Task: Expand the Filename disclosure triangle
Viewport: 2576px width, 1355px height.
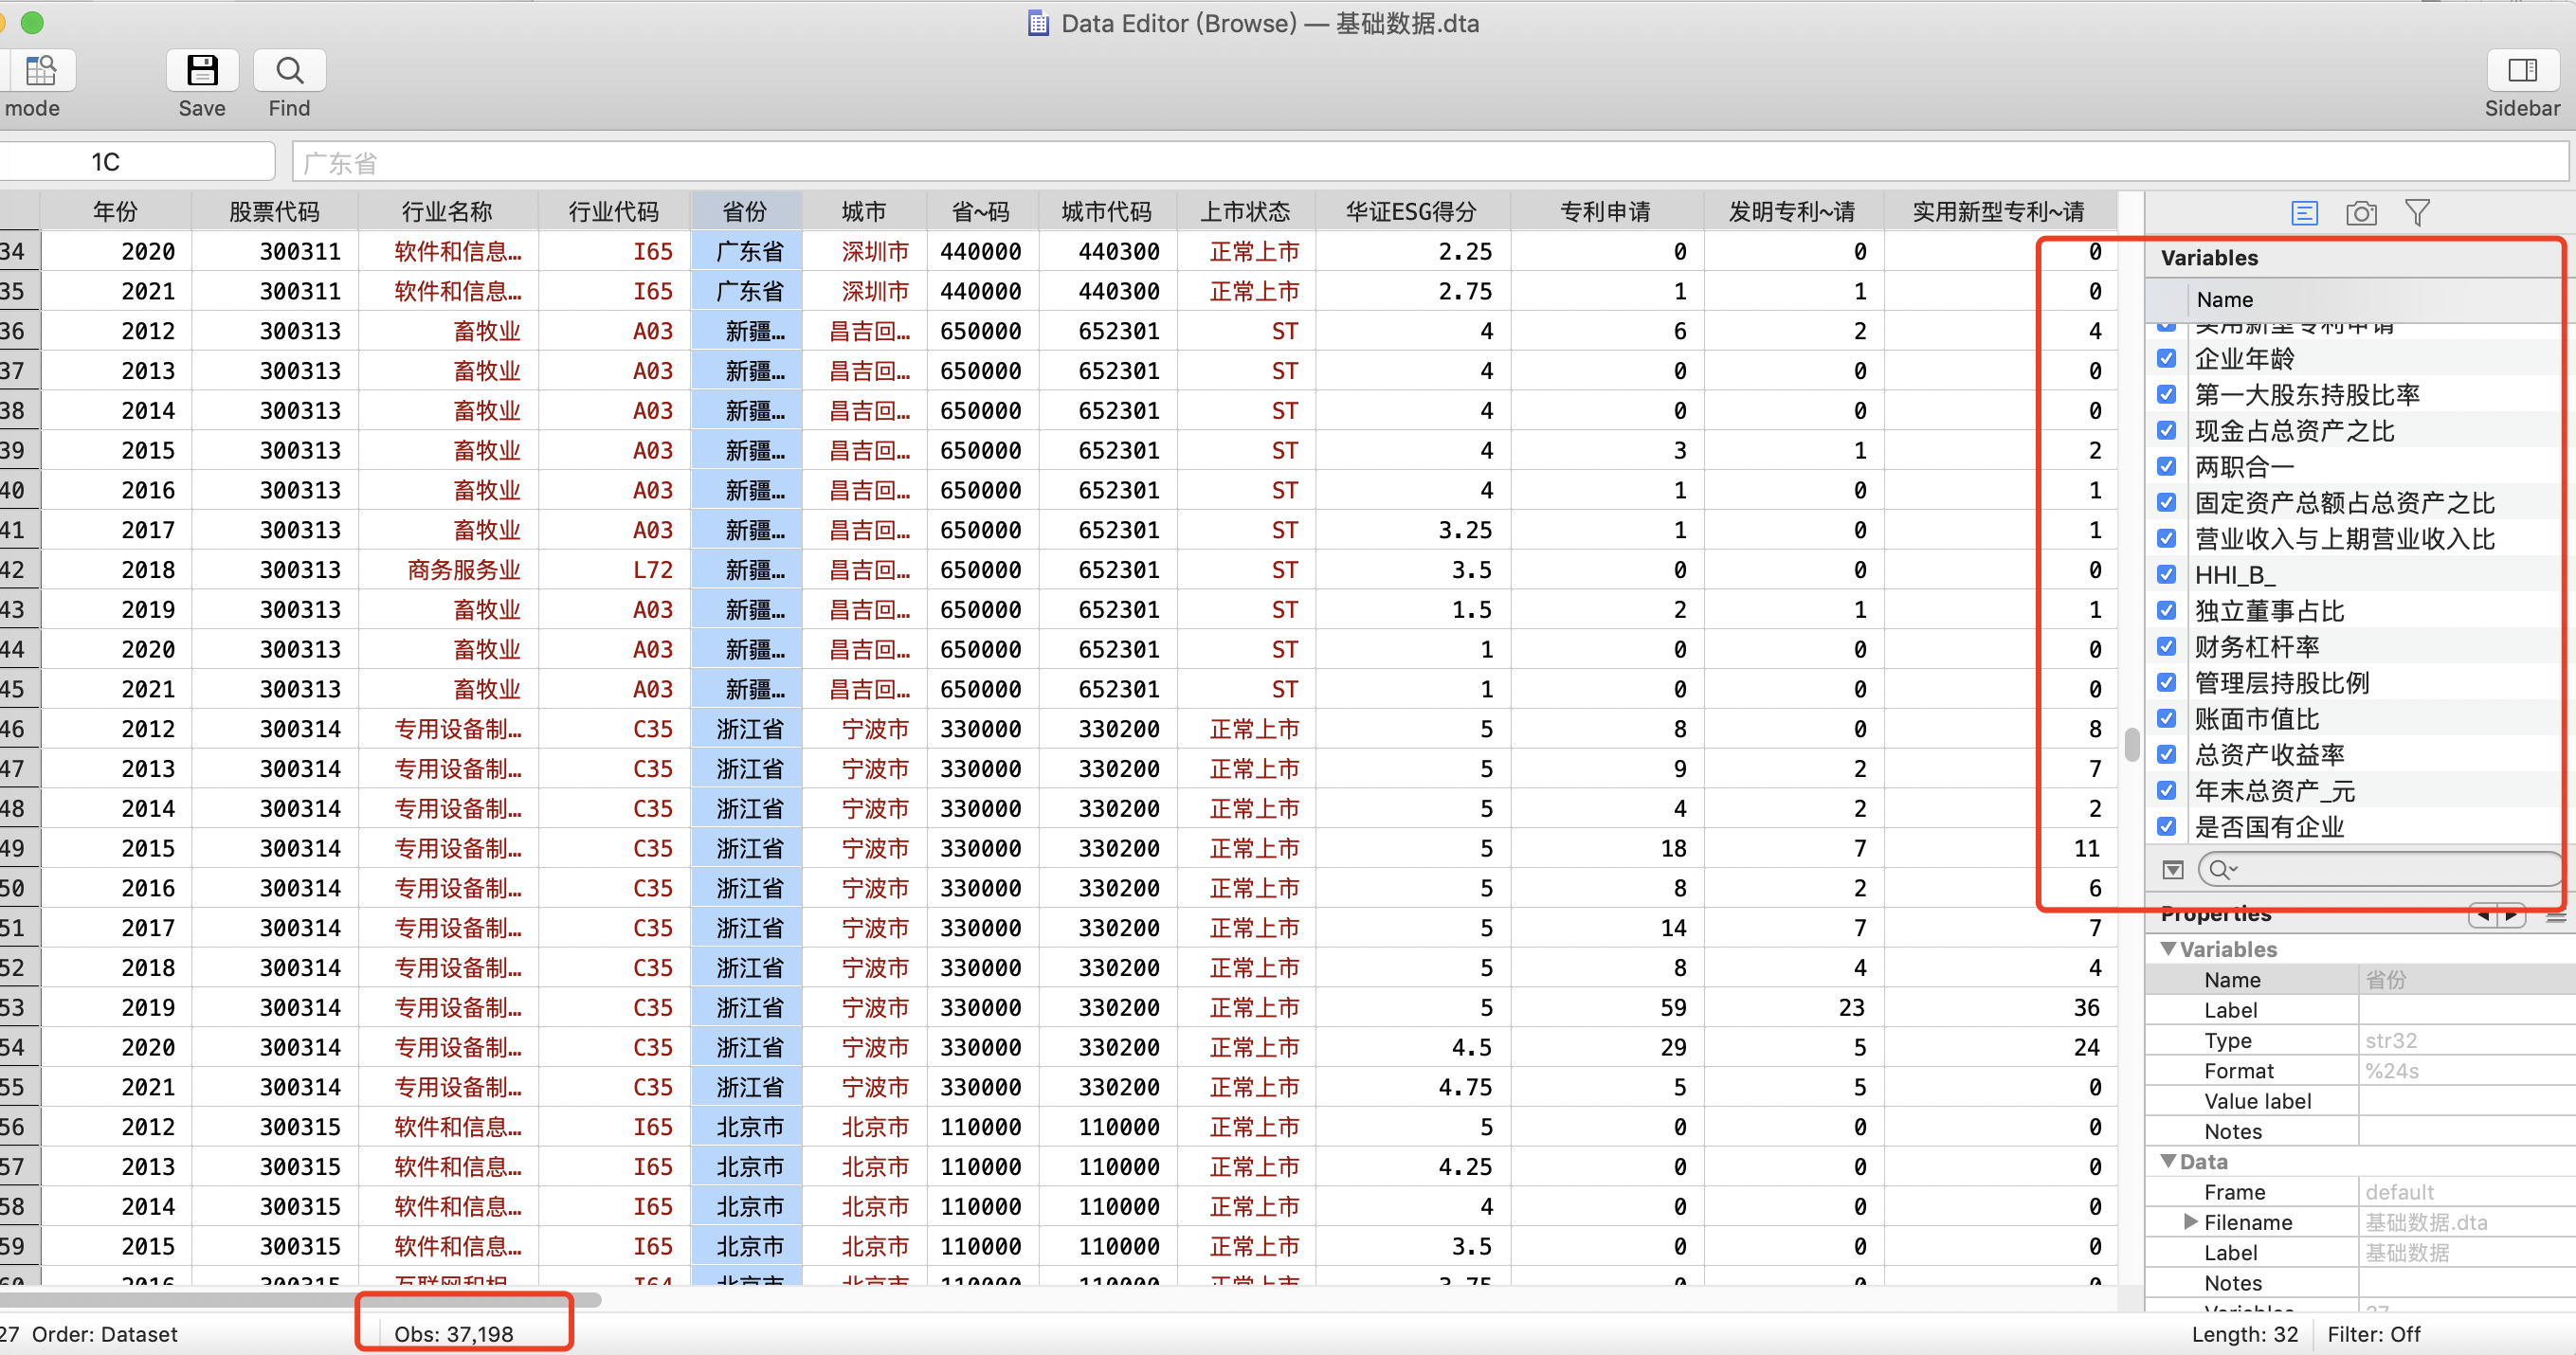Action: (x=2190, y=1221)
